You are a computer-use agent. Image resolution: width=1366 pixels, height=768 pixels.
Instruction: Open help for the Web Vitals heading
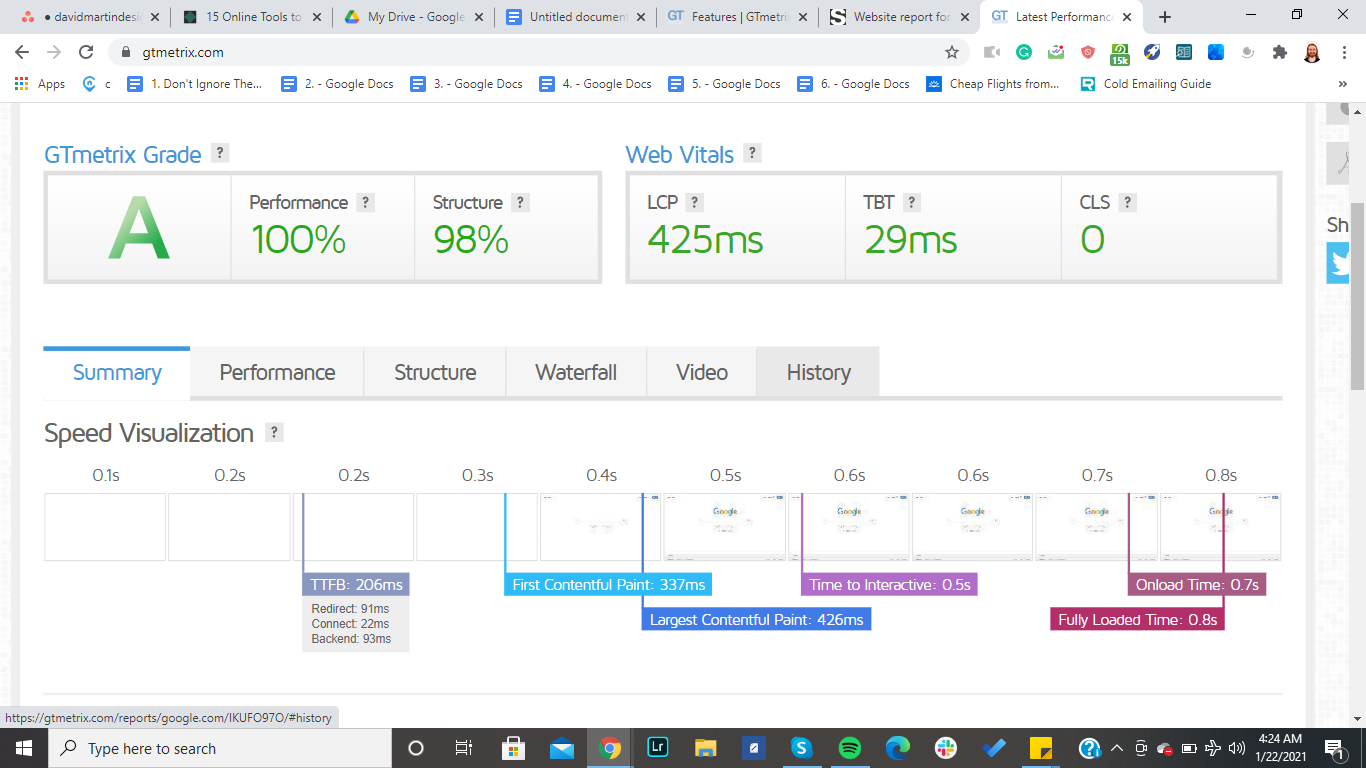point(753,153)
